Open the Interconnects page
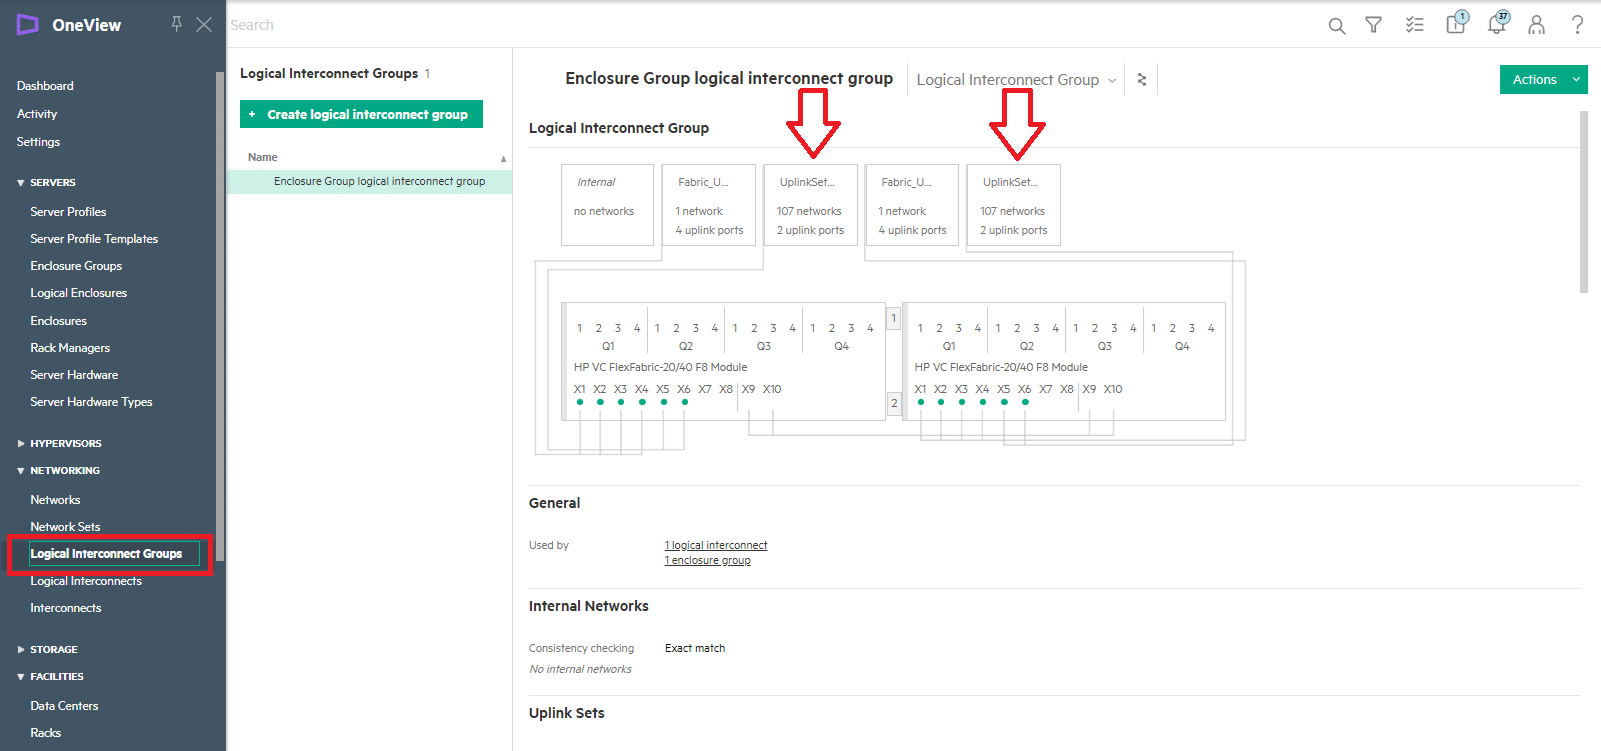Screen dimensions: 1601x751 (x=66, y=608)
